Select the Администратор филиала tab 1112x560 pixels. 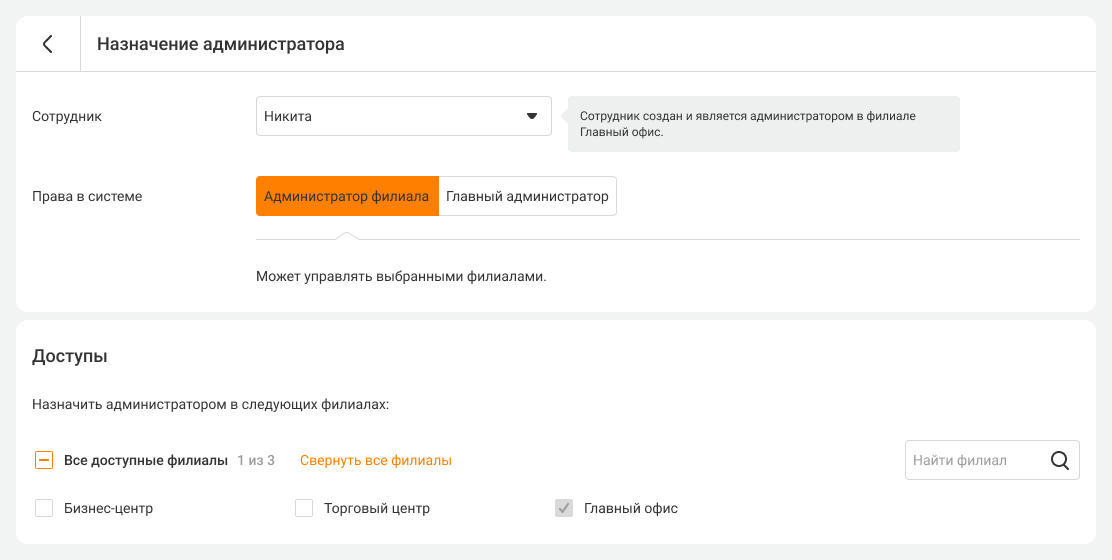click(347, 196)
